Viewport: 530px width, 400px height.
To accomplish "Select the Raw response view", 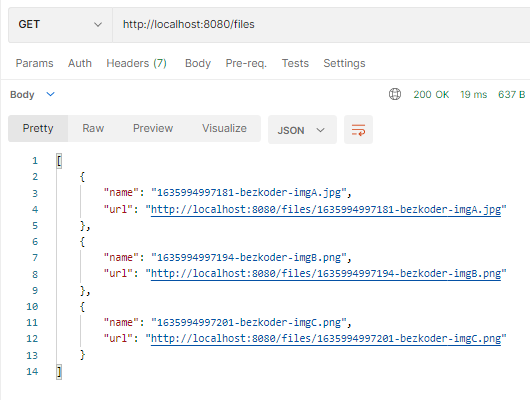I will [93, 128].
